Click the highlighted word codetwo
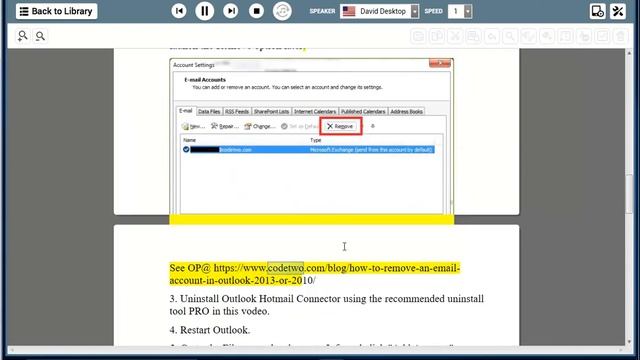The height and width of the screenshot is (360, 640). coord(285,268)
